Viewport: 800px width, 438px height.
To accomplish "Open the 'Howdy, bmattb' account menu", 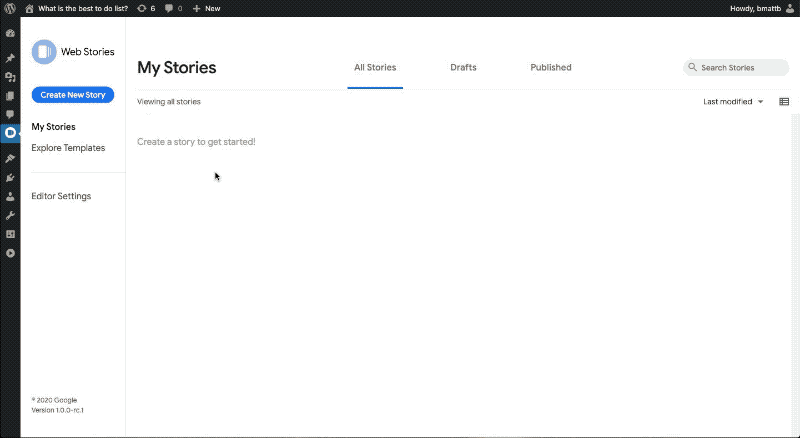I will click(x=762, y=8).
